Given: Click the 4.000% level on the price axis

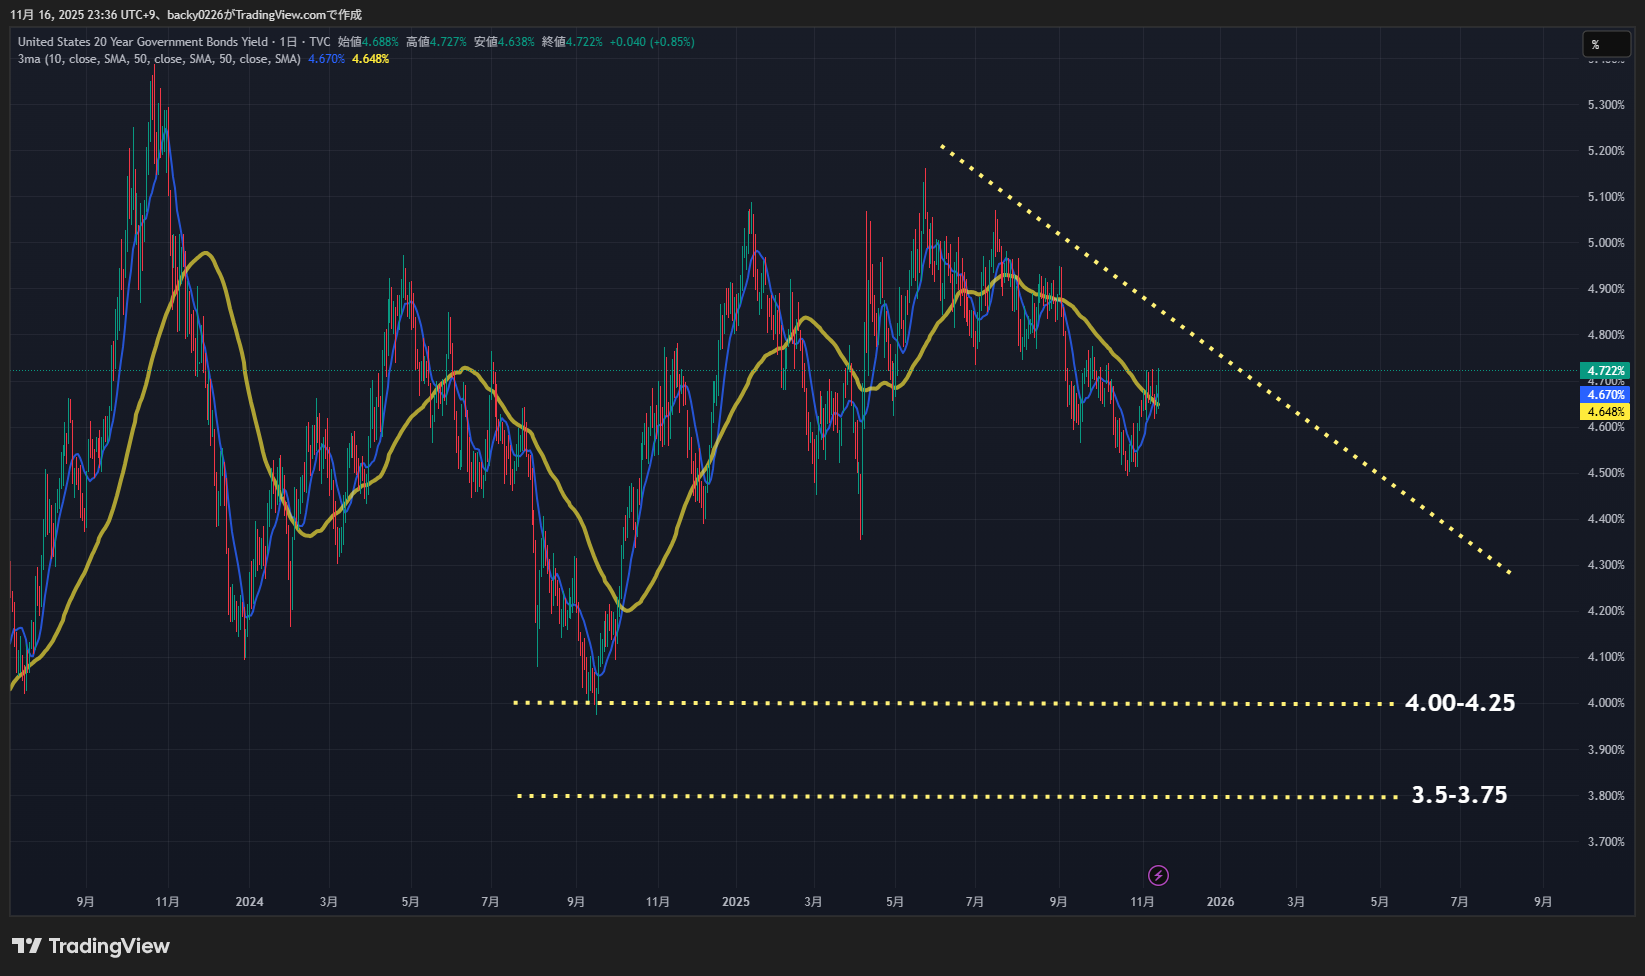Looking at the screenshot, I should pos(1606,703).
